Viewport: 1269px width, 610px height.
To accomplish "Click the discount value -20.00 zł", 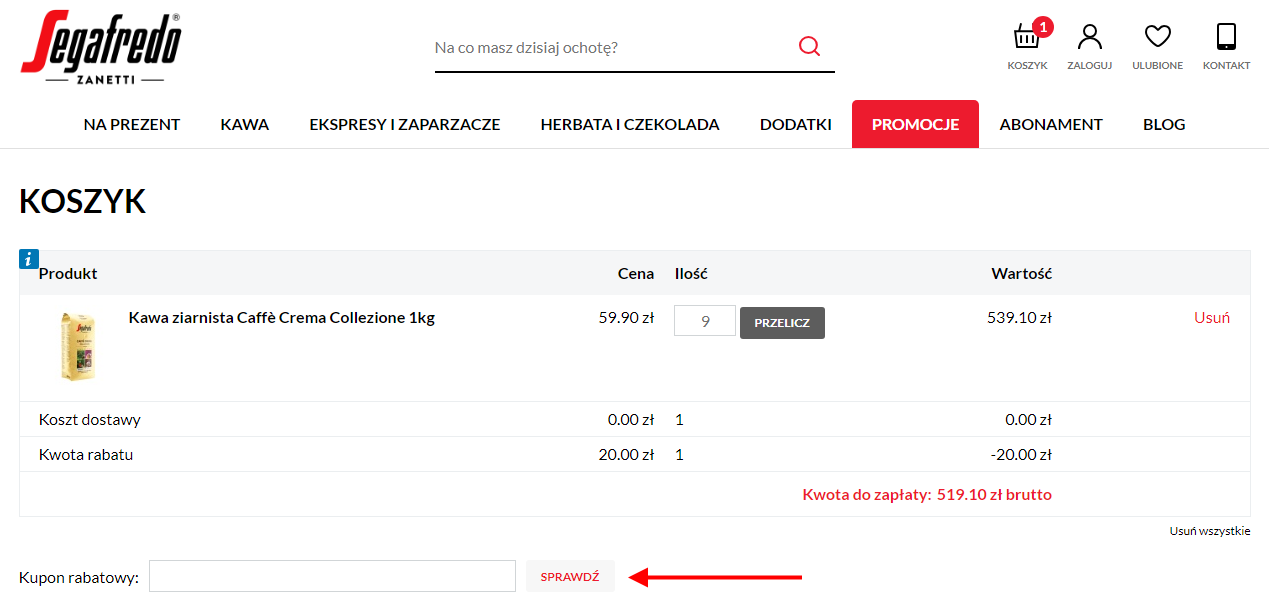I will coord(1021,455).
